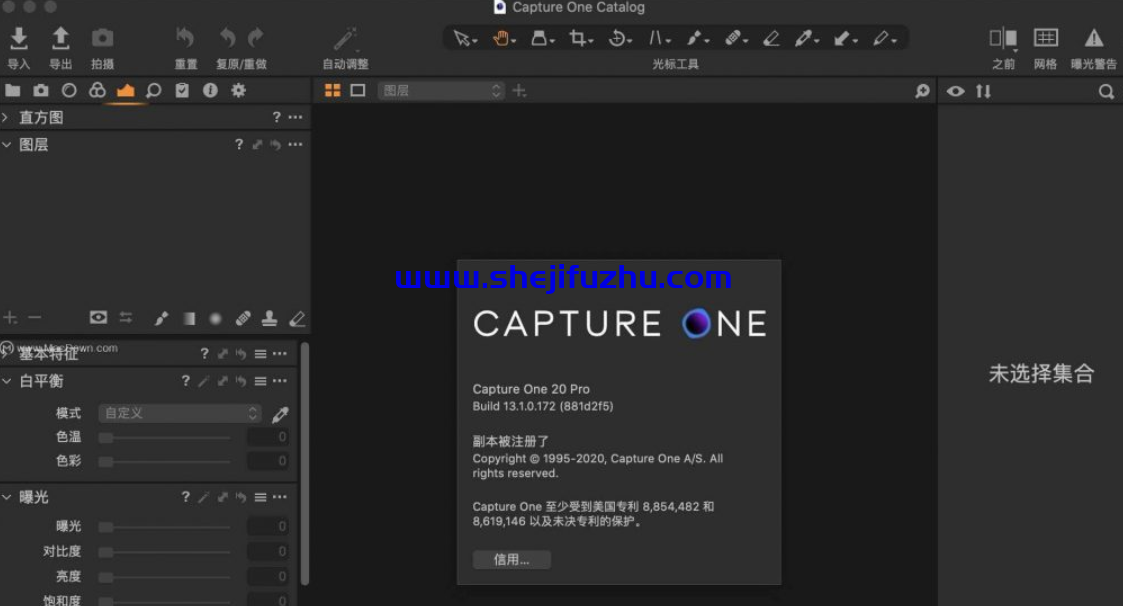Screen dimensions: 1123x606
Task: Click the brush icon in 图层 toolbar
Action: 161,318
